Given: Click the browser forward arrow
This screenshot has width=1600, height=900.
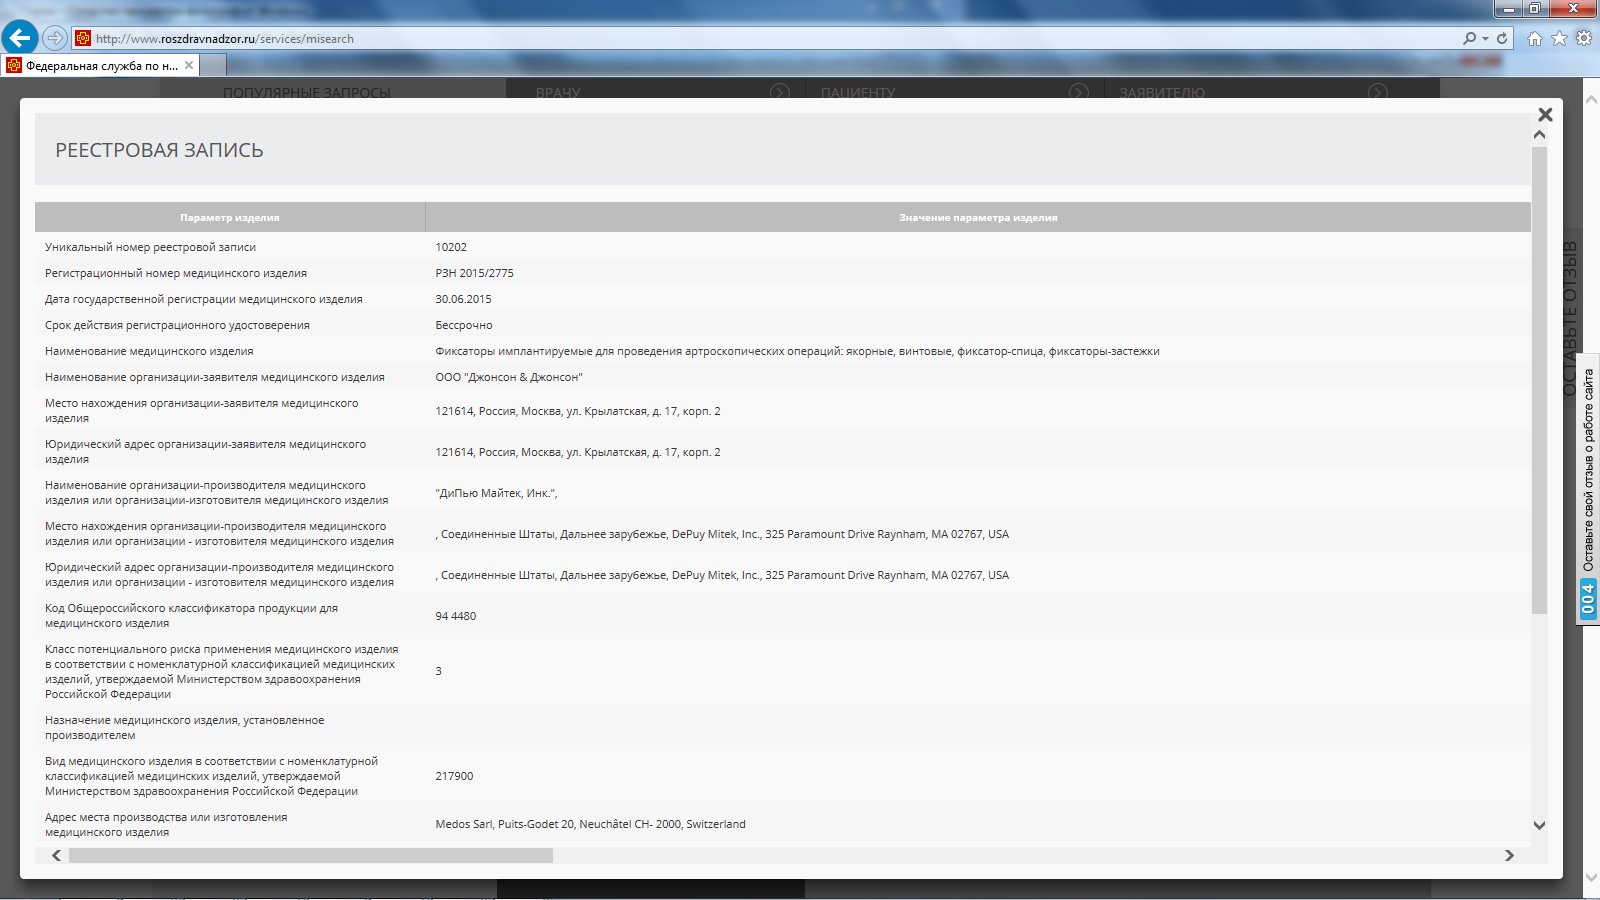Looking at the screenshot, I should (56, 38).
